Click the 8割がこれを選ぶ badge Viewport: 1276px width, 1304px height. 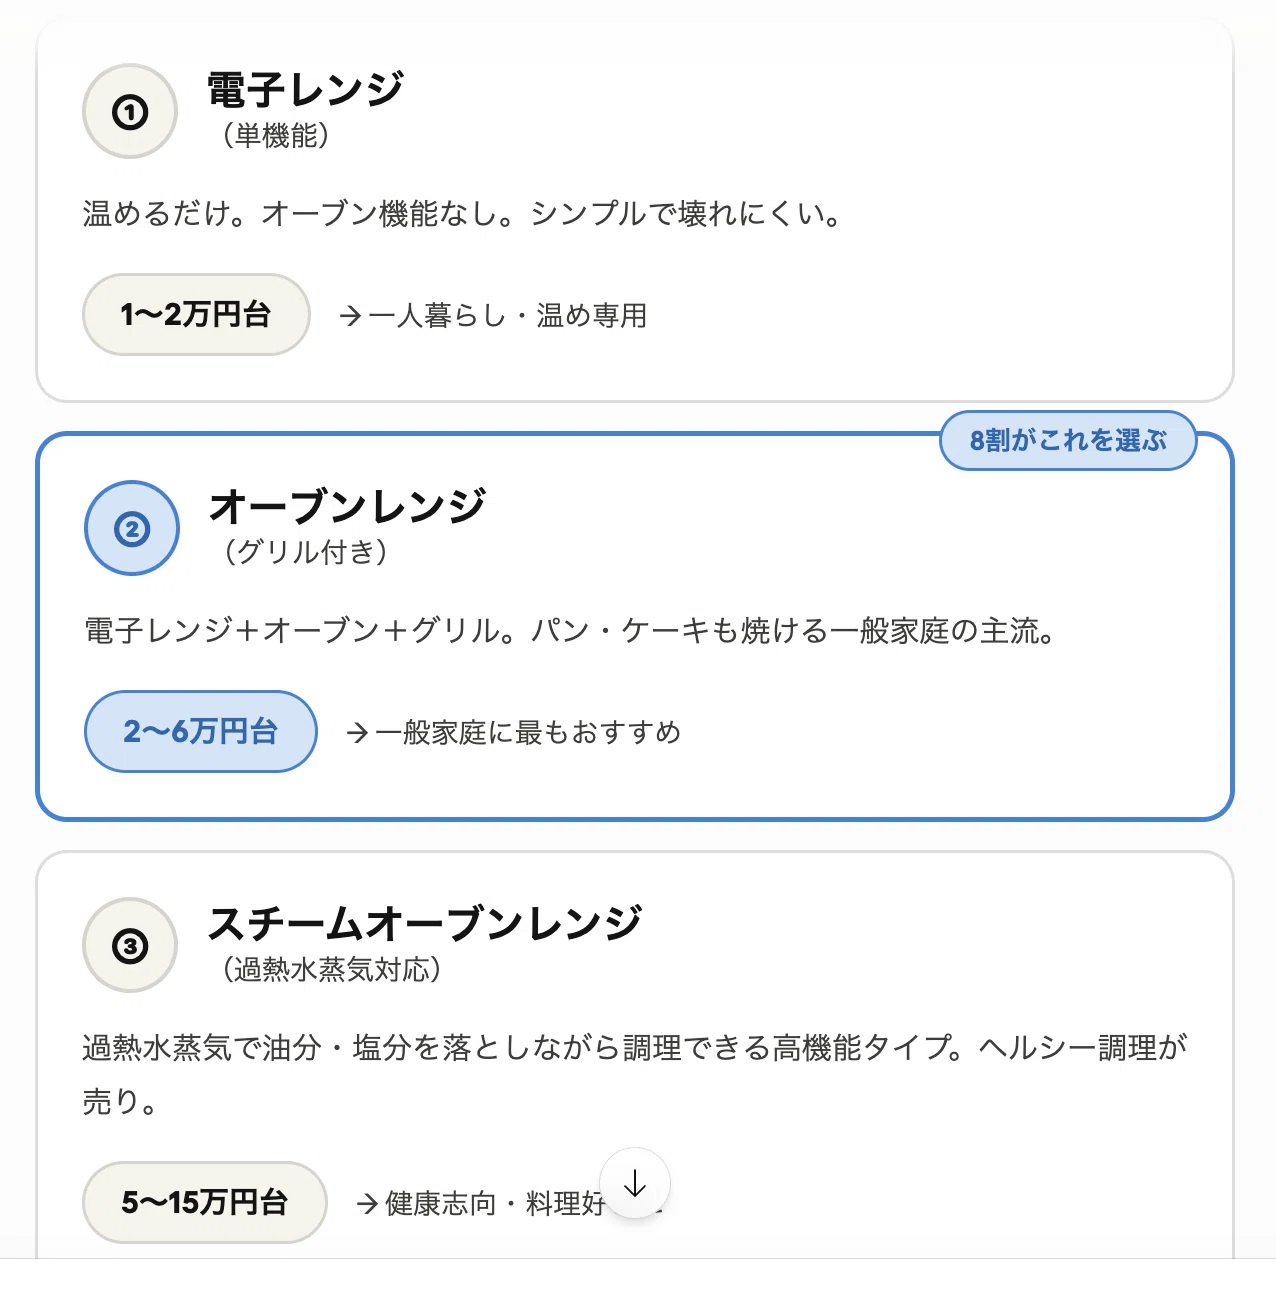click(1068, 440)
